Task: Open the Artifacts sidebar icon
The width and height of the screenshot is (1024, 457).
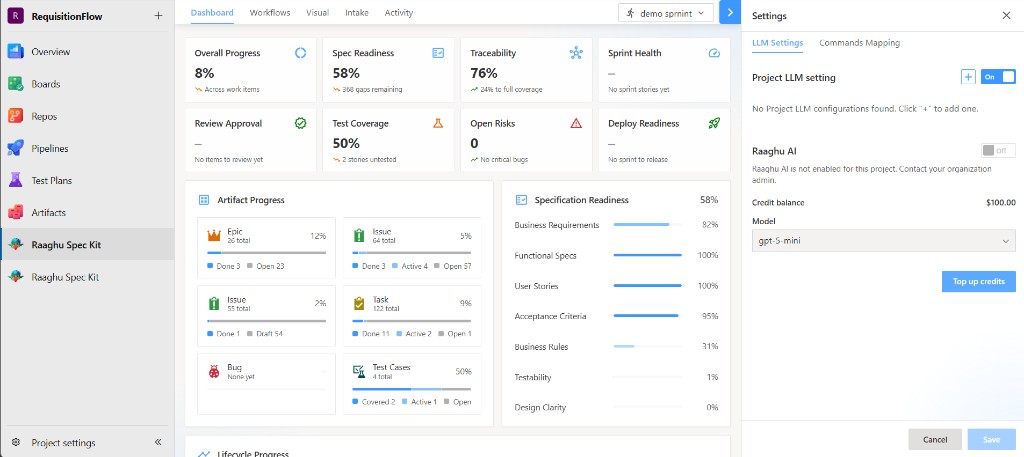Action: pyautogui.click(x=16, y=212)
